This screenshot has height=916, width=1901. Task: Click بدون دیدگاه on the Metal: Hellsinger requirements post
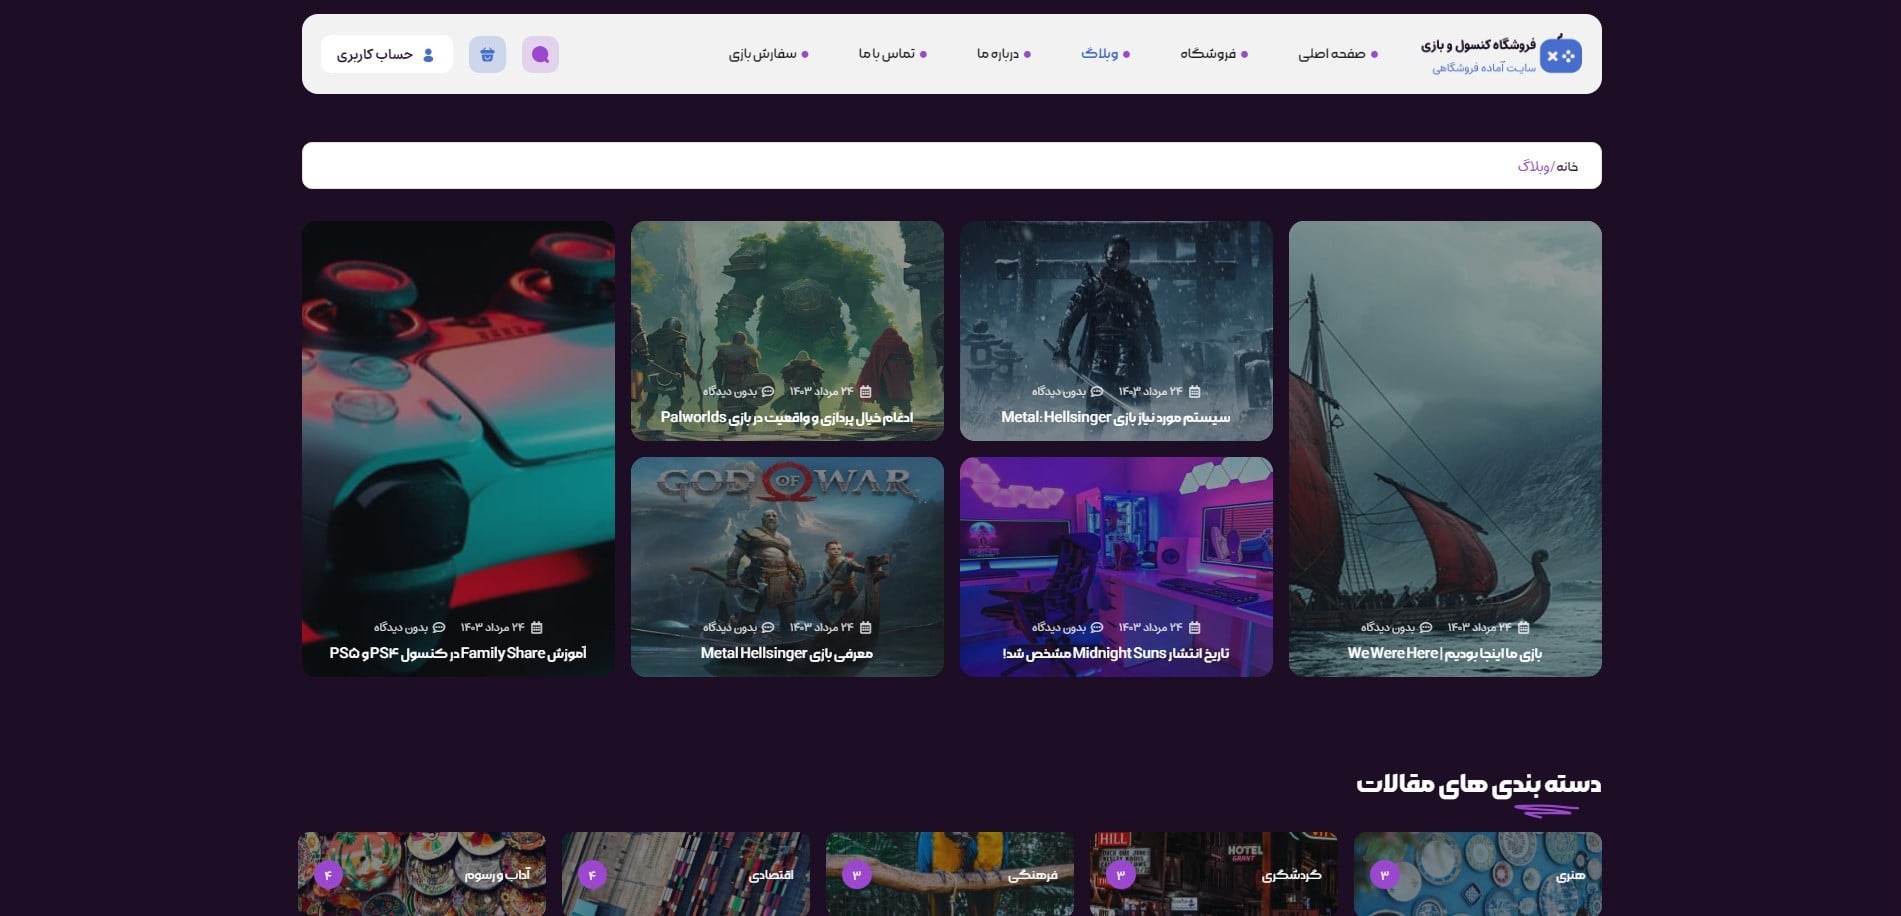pos(1059,391)
